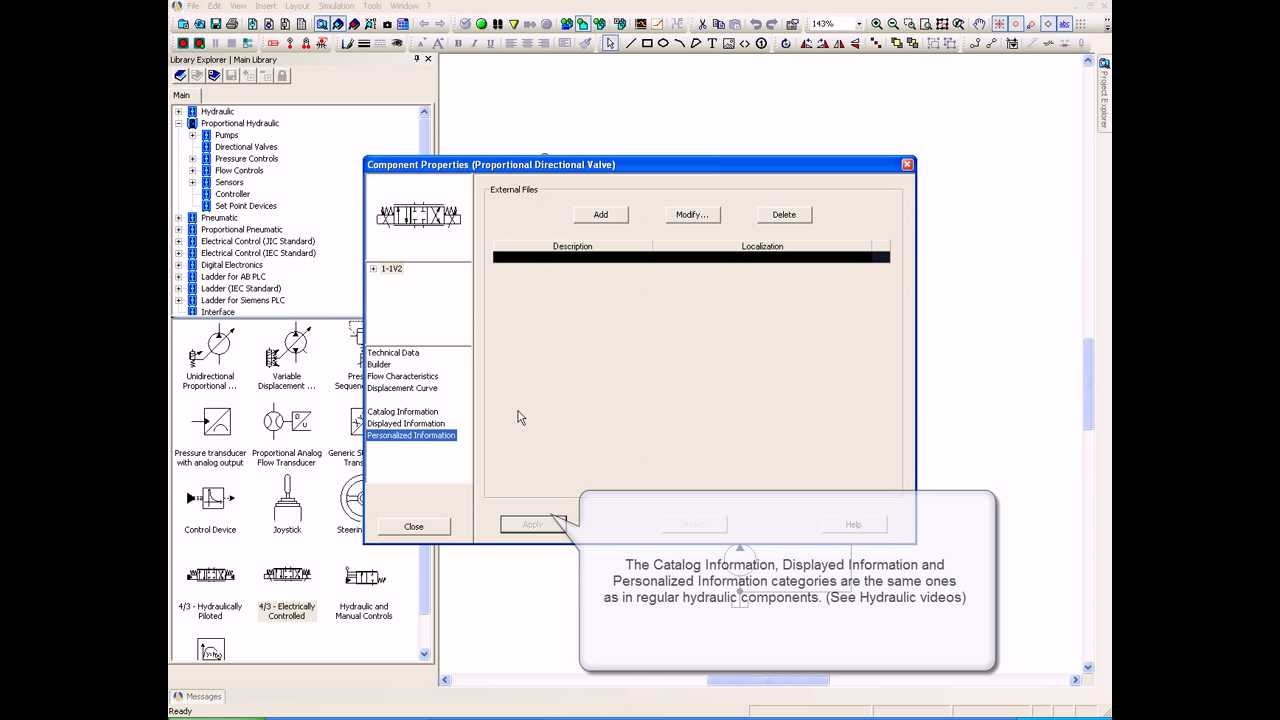The image size is (1280, 720).
Task: Select the Text tool T icon
Action: tap(712, 43)
